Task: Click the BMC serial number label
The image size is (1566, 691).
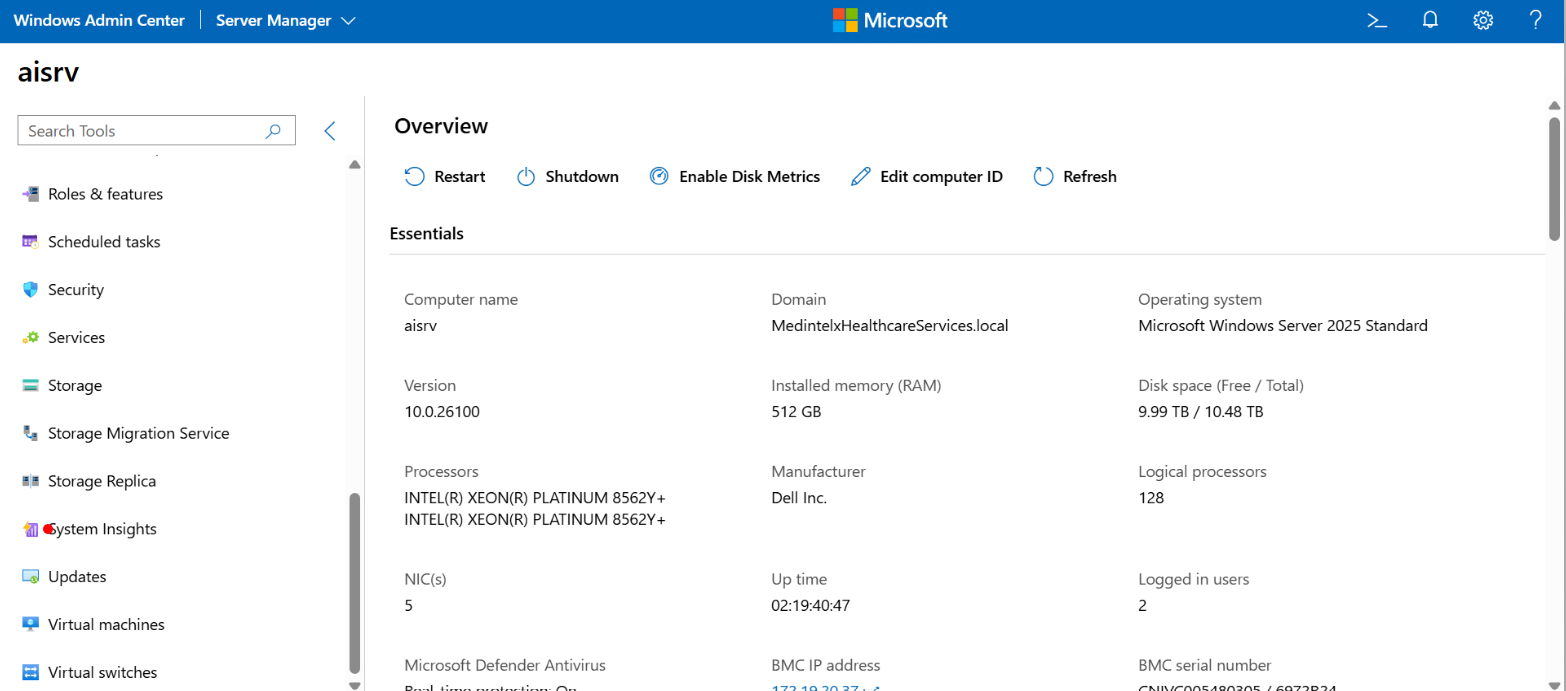Action: click(x=1205, y=665)
